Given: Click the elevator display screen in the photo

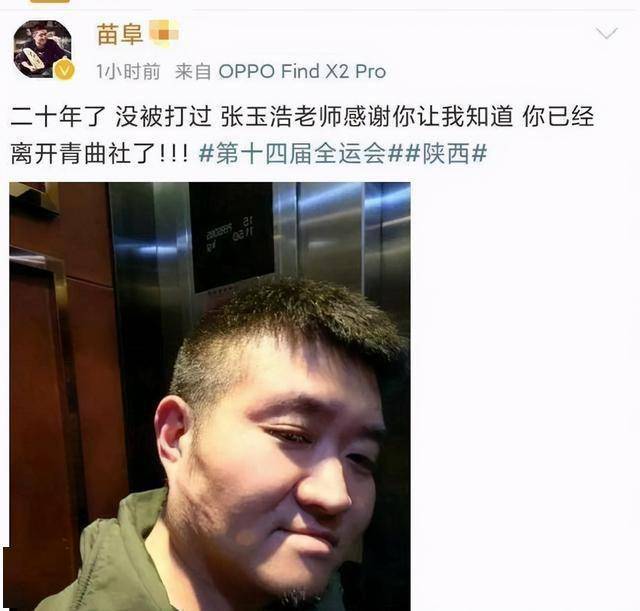Looking at the screenshot, I should click(232, 237).
